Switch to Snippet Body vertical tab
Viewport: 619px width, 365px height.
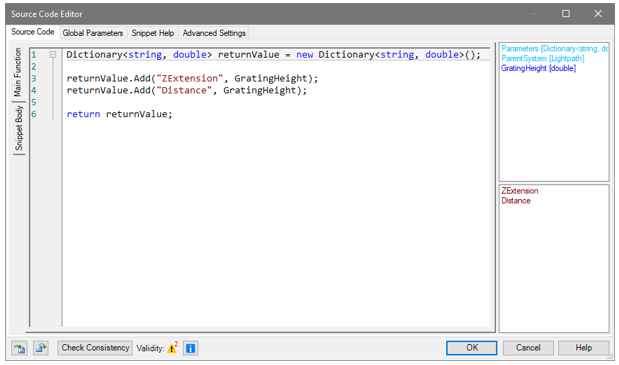[x=19, y=128]
